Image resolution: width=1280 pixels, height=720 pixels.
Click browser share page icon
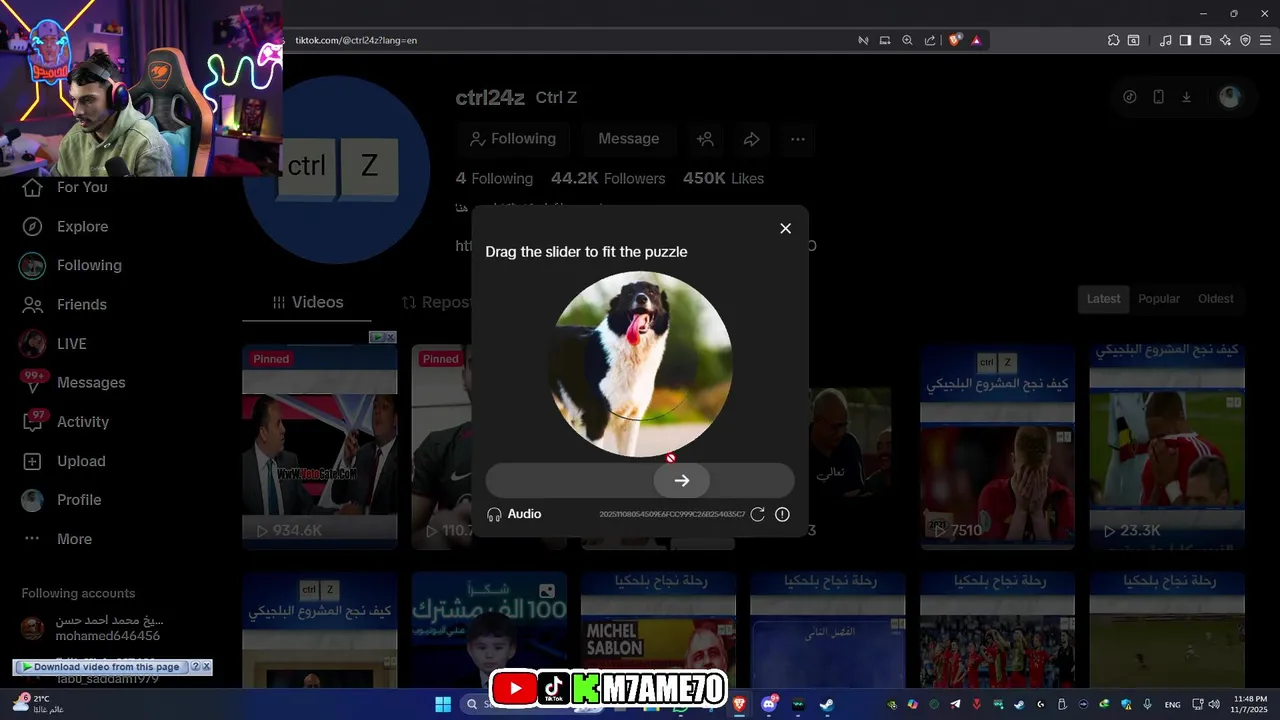click(x=930, y=40)
